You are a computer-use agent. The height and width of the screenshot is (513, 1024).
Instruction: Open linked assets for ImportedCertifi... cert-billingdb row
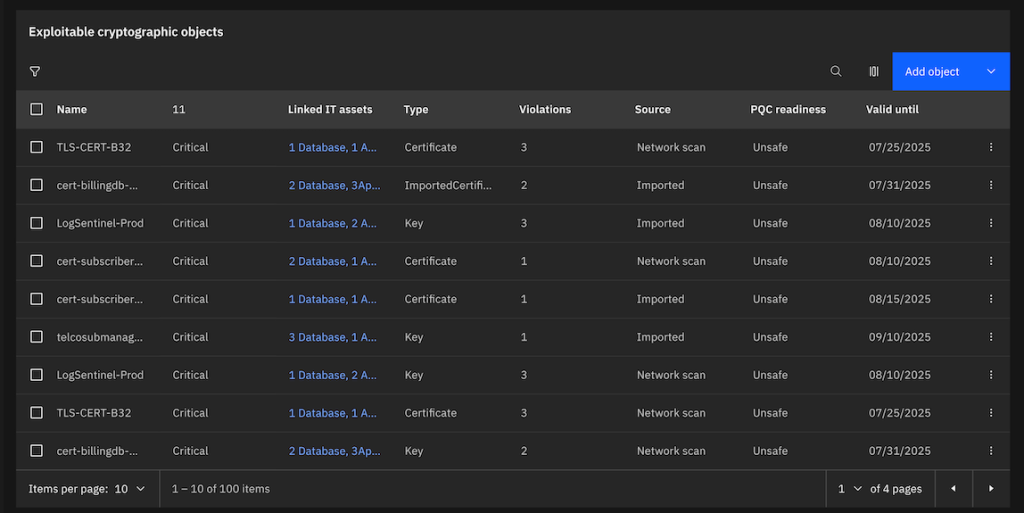[334, 185]
